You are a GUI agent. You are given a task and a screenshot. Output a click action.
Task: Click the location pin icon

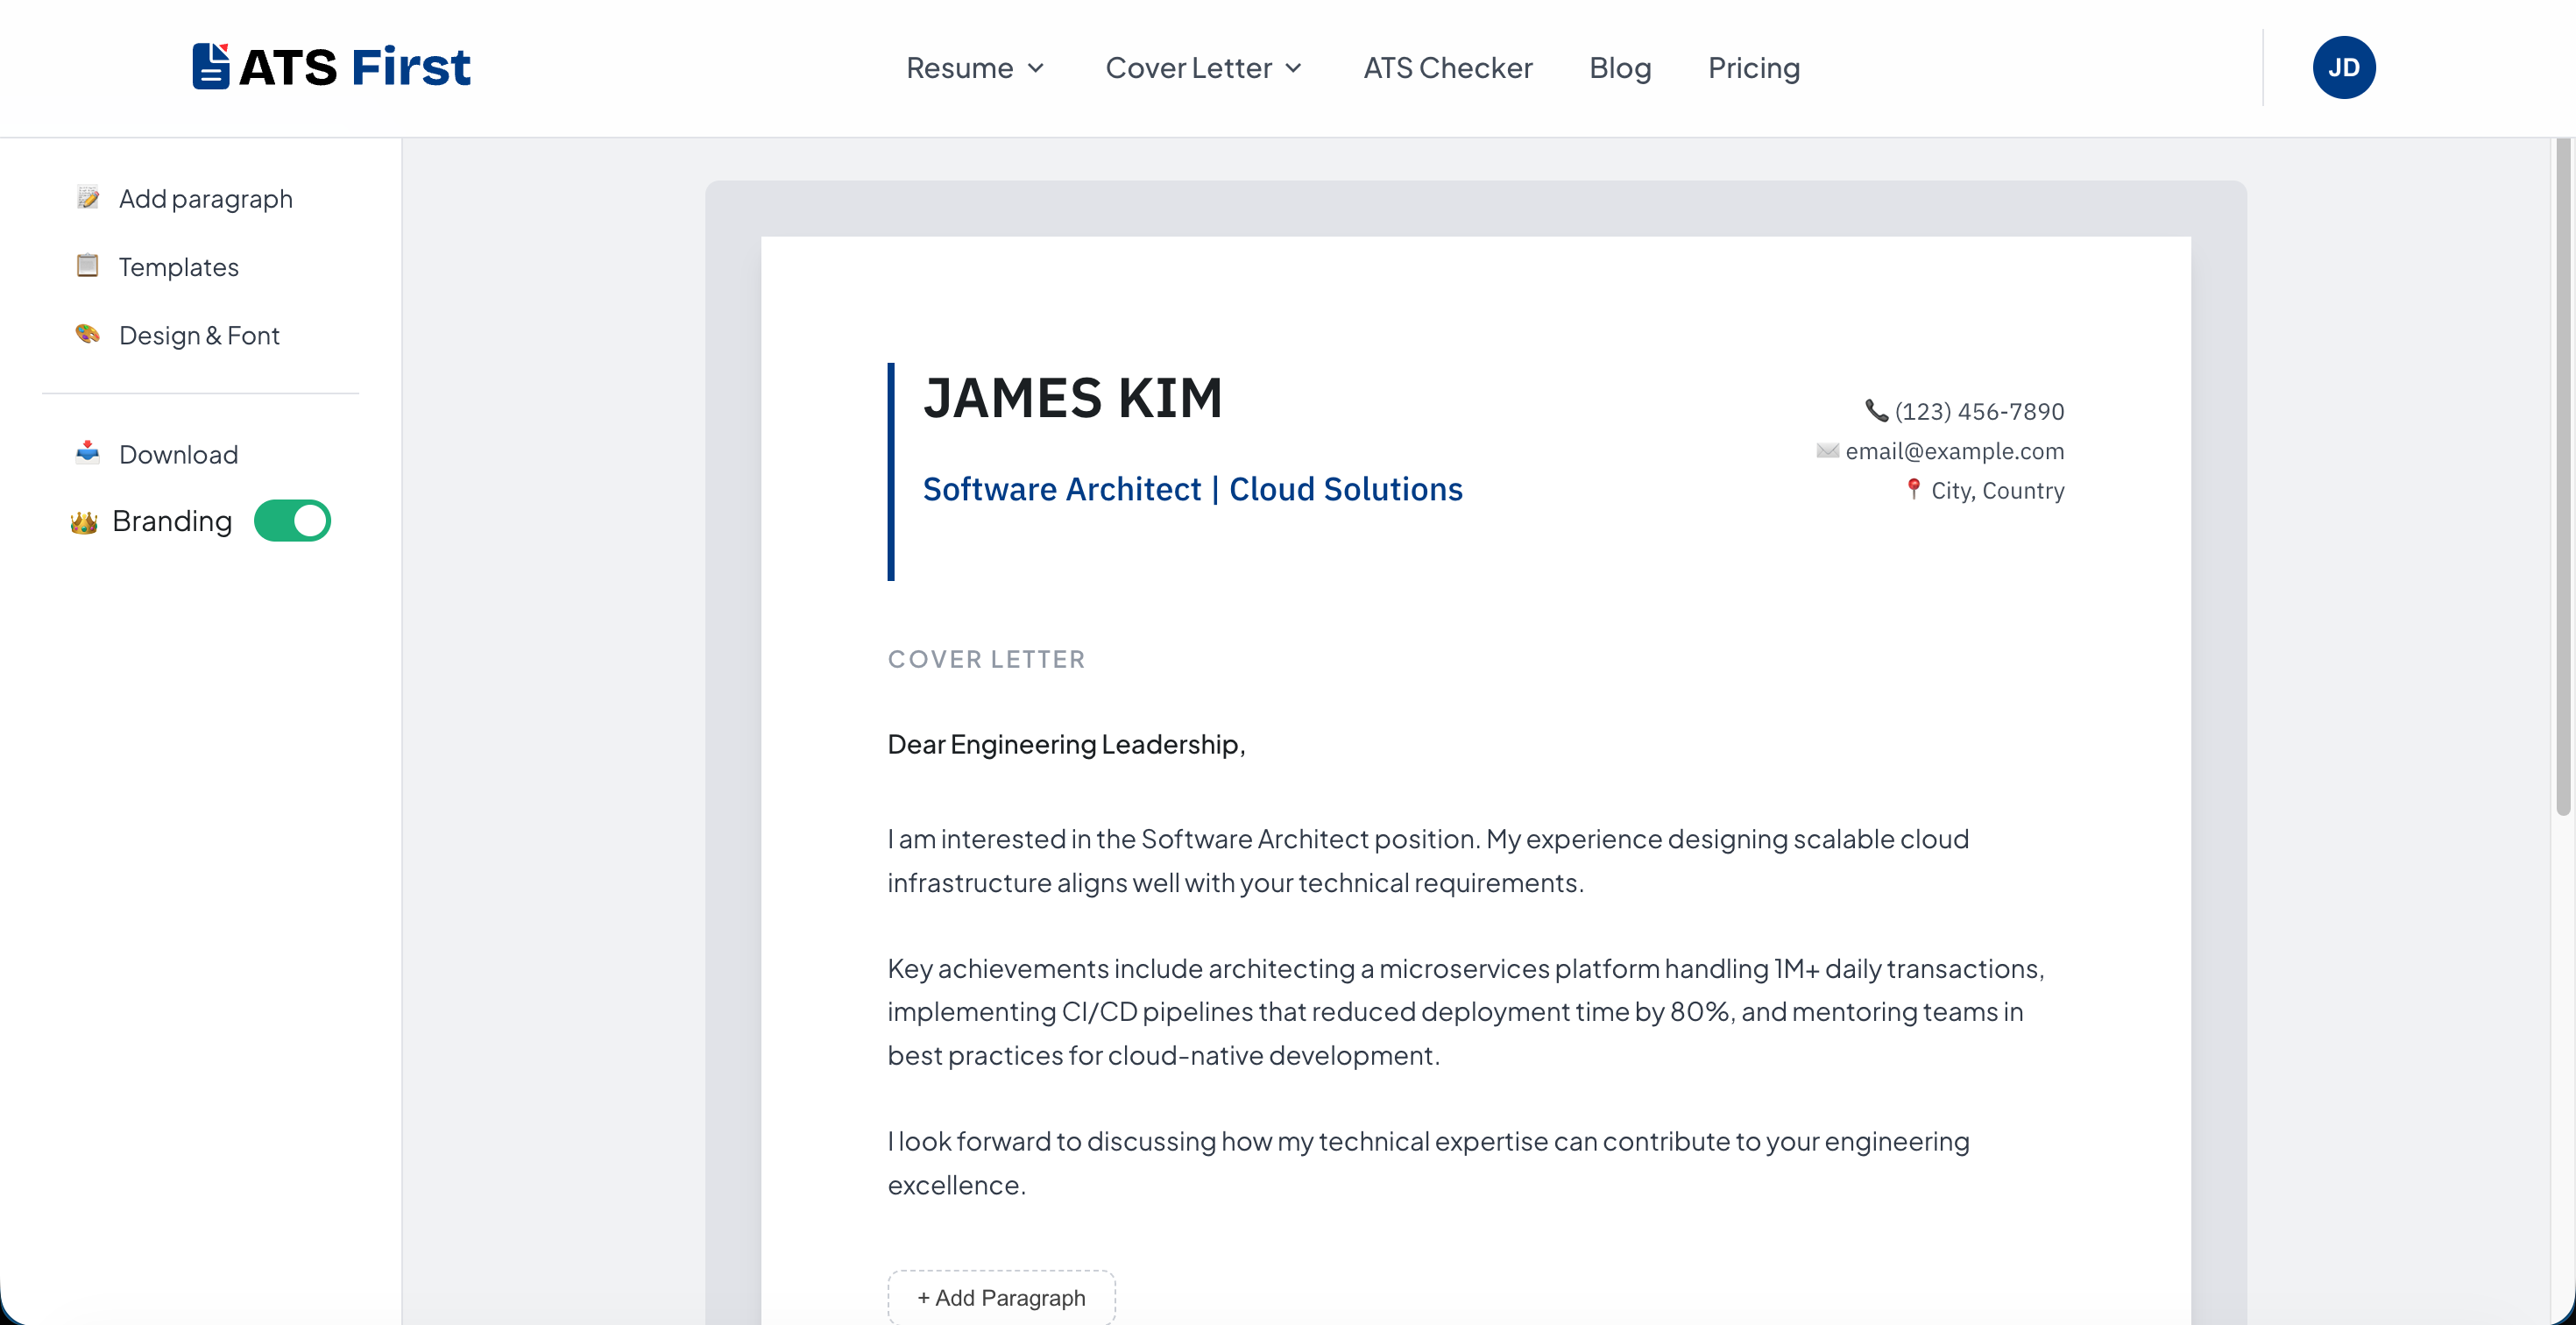pyautogui.click(x=1913, y=489)
